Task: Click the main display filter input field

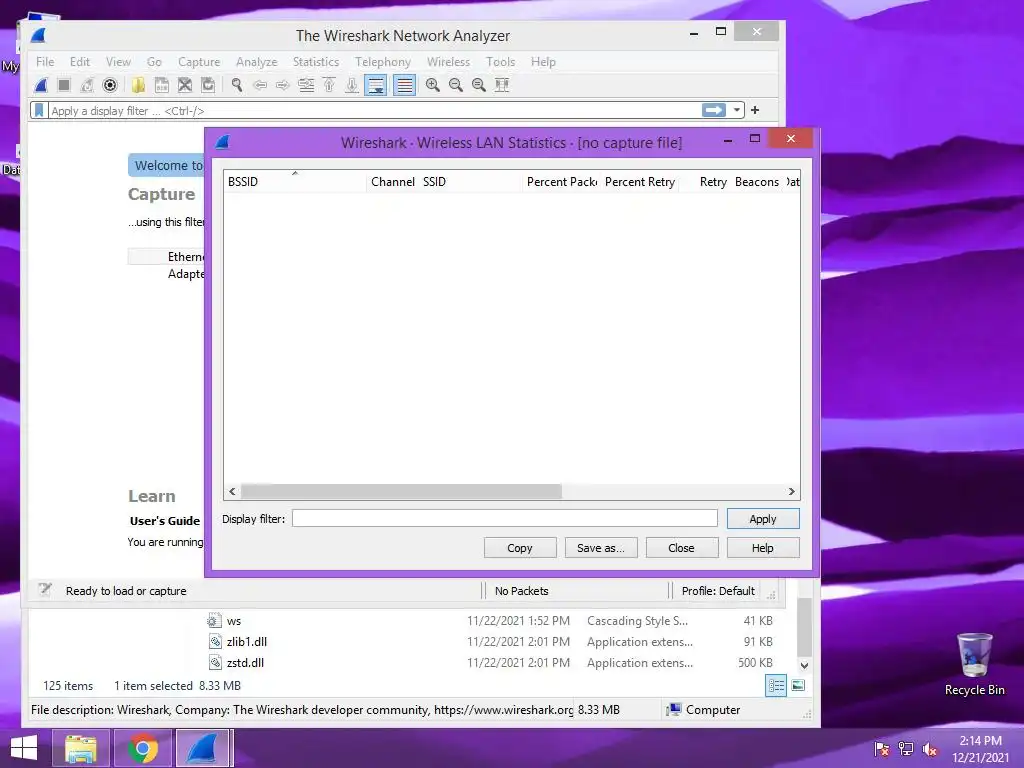Action: point(372,110)
